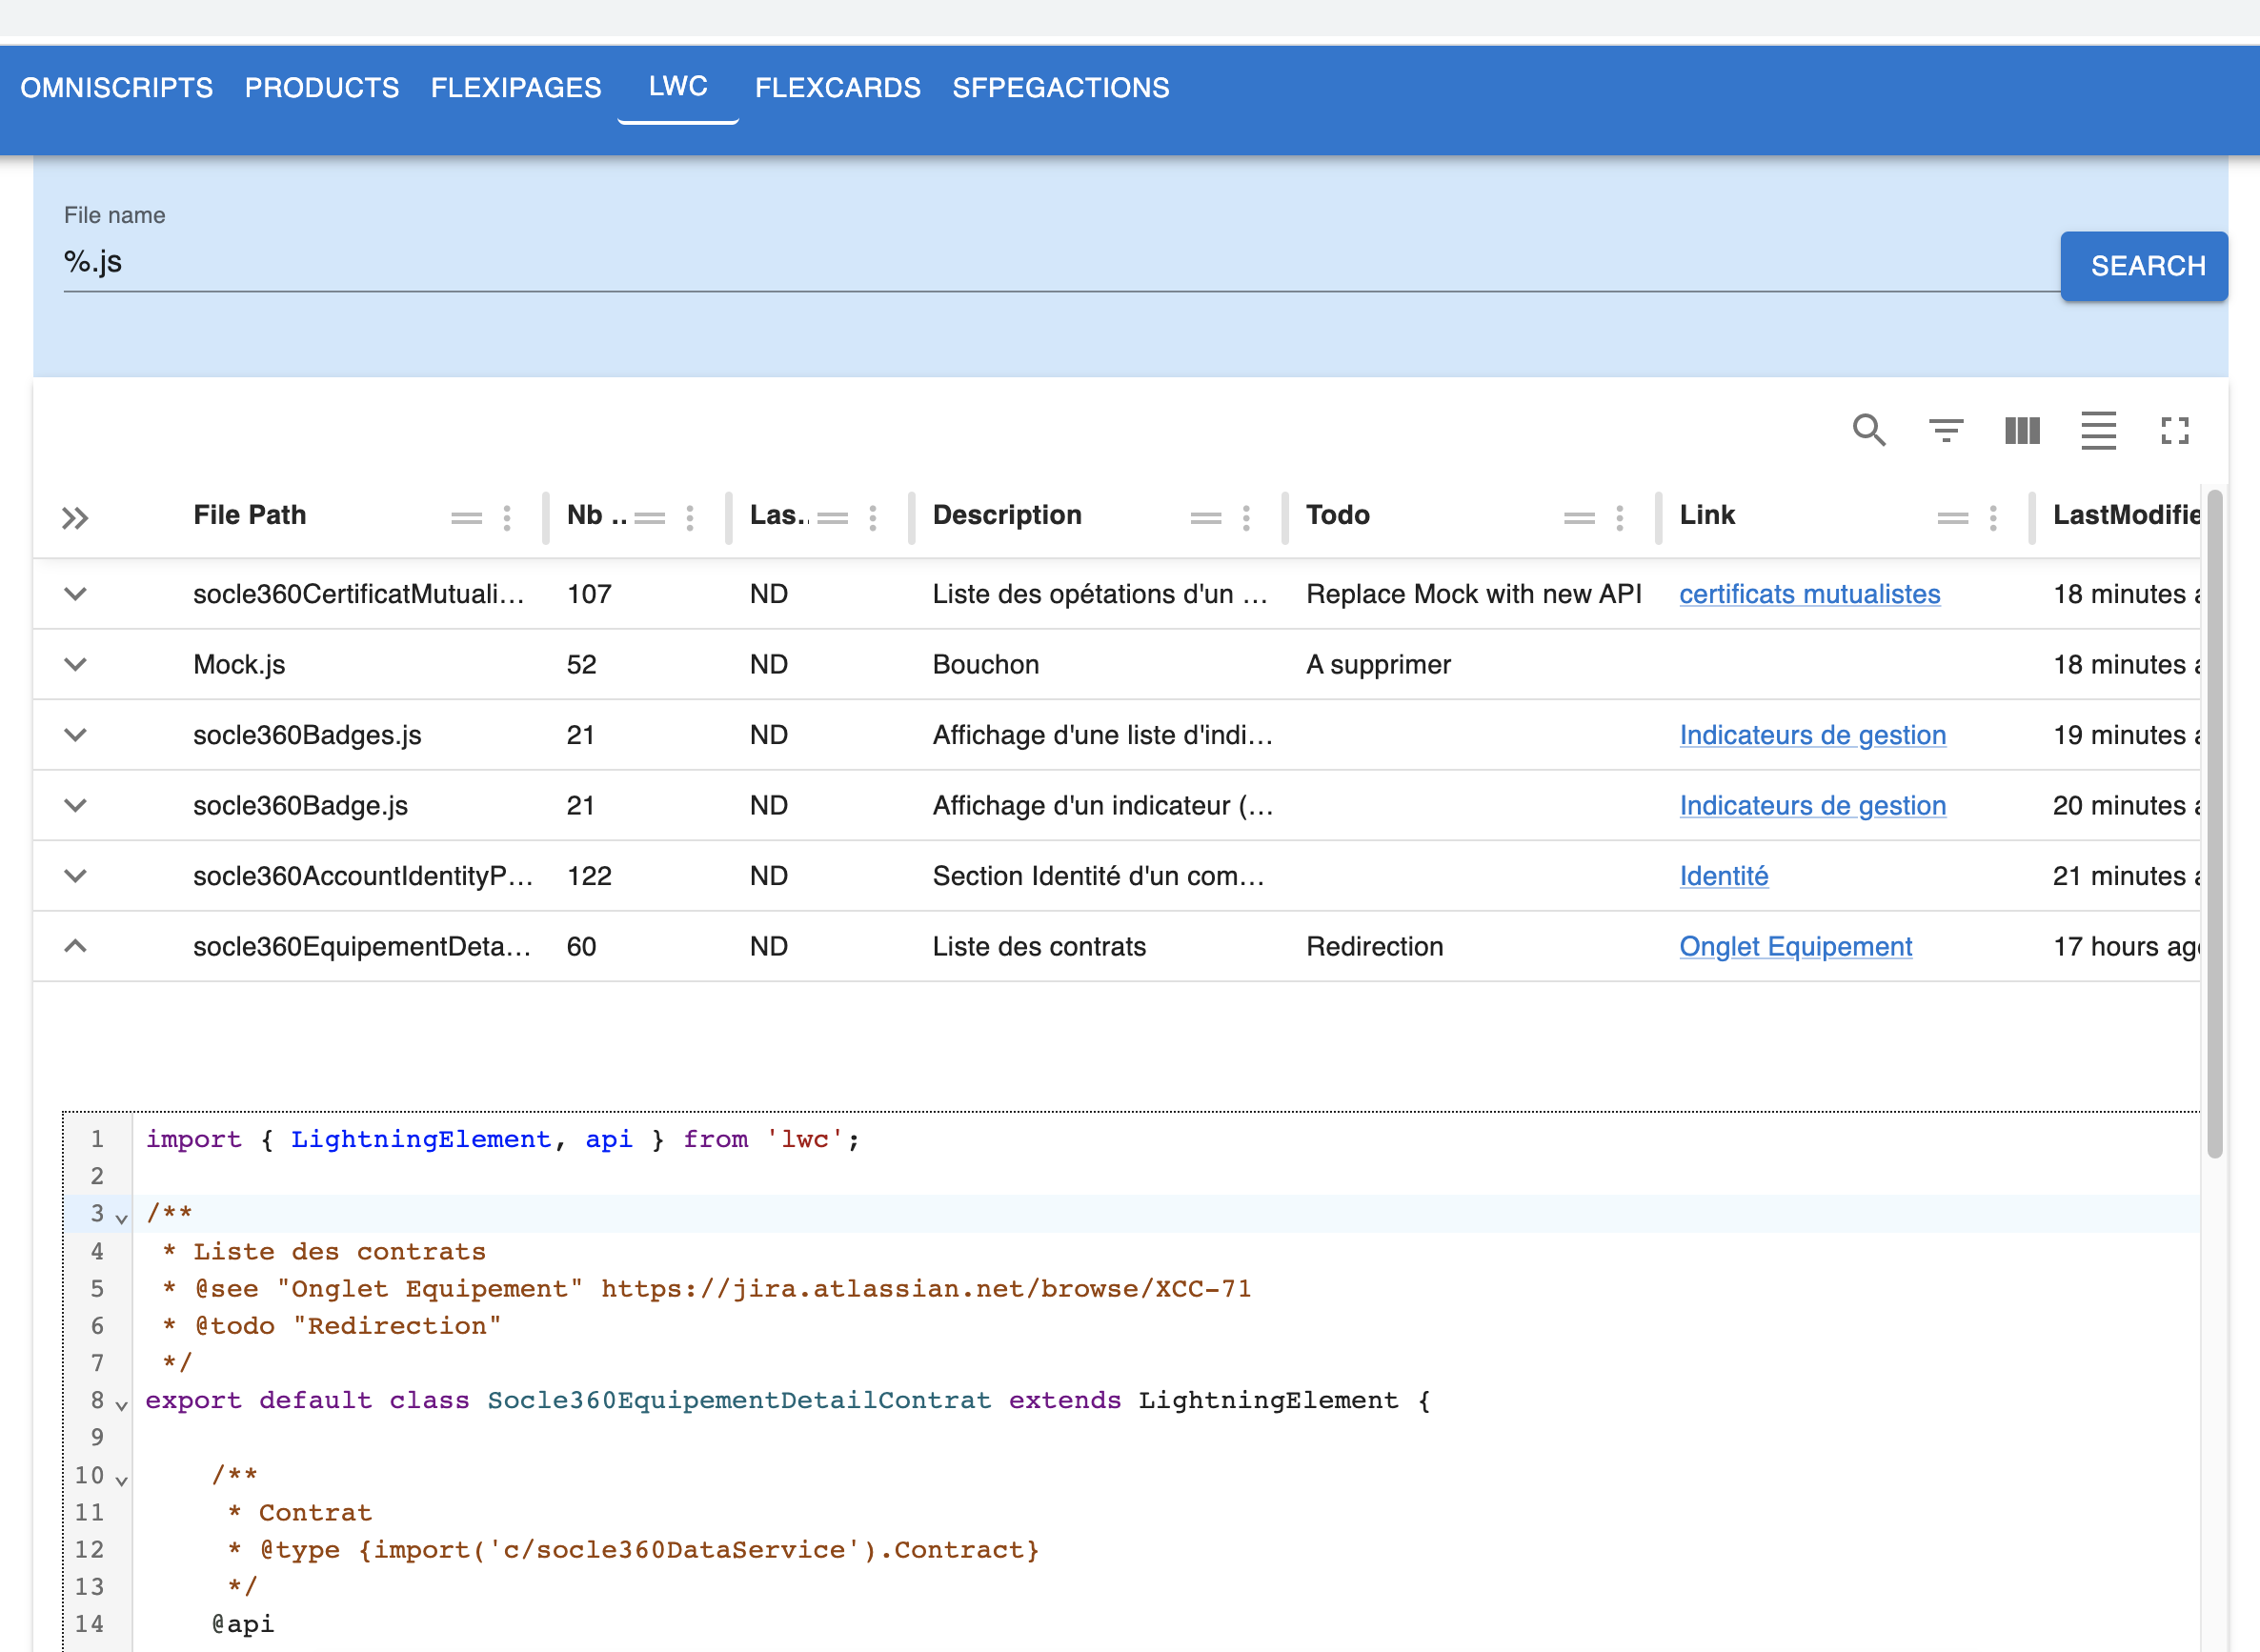Expand the Mock.js row
The image size is (2260, 1652).
(x=75, y=664)
